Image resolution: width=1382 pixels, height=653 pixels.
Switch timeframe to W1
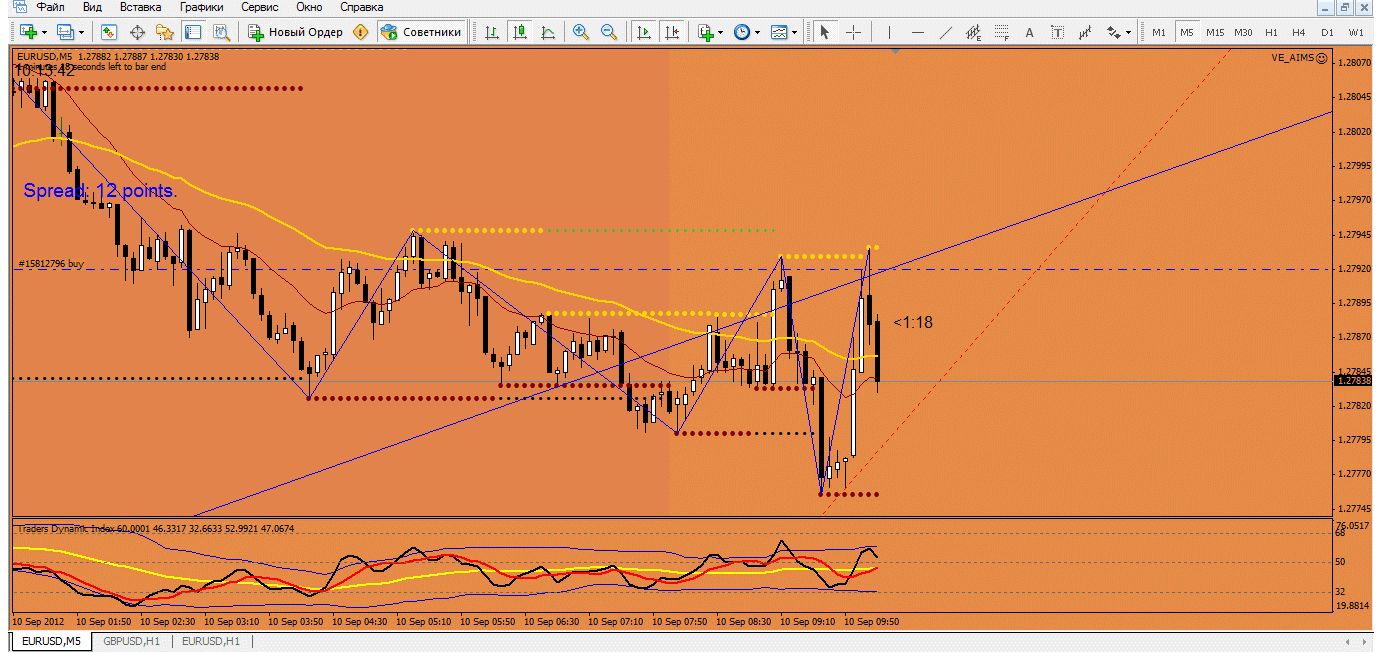tap(1356, 32)
